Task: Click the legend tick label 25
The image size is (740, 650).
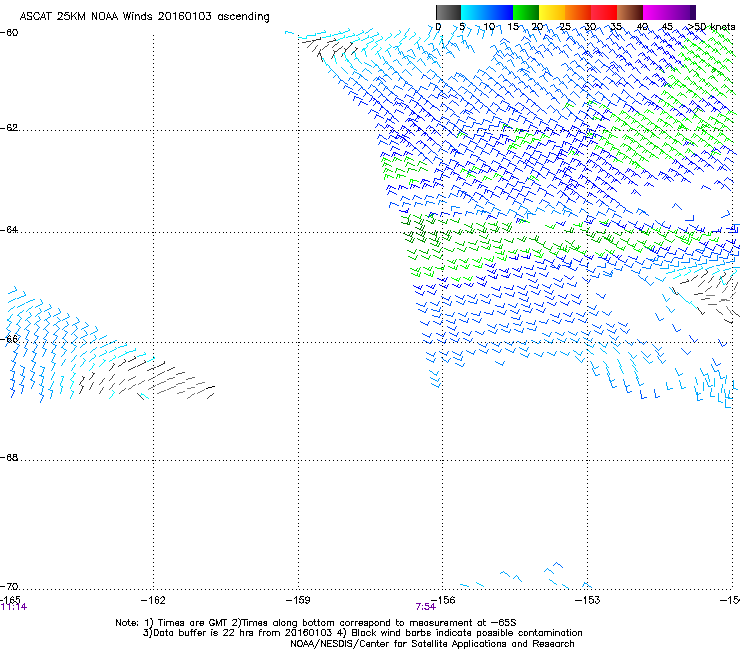Action: [x=565, y=27]
